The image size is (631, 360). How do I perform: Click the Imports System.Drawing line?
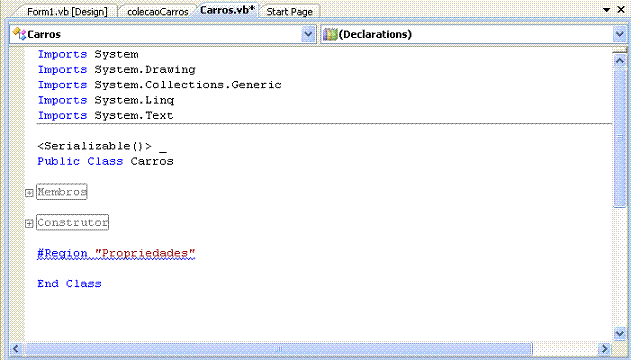117,70
